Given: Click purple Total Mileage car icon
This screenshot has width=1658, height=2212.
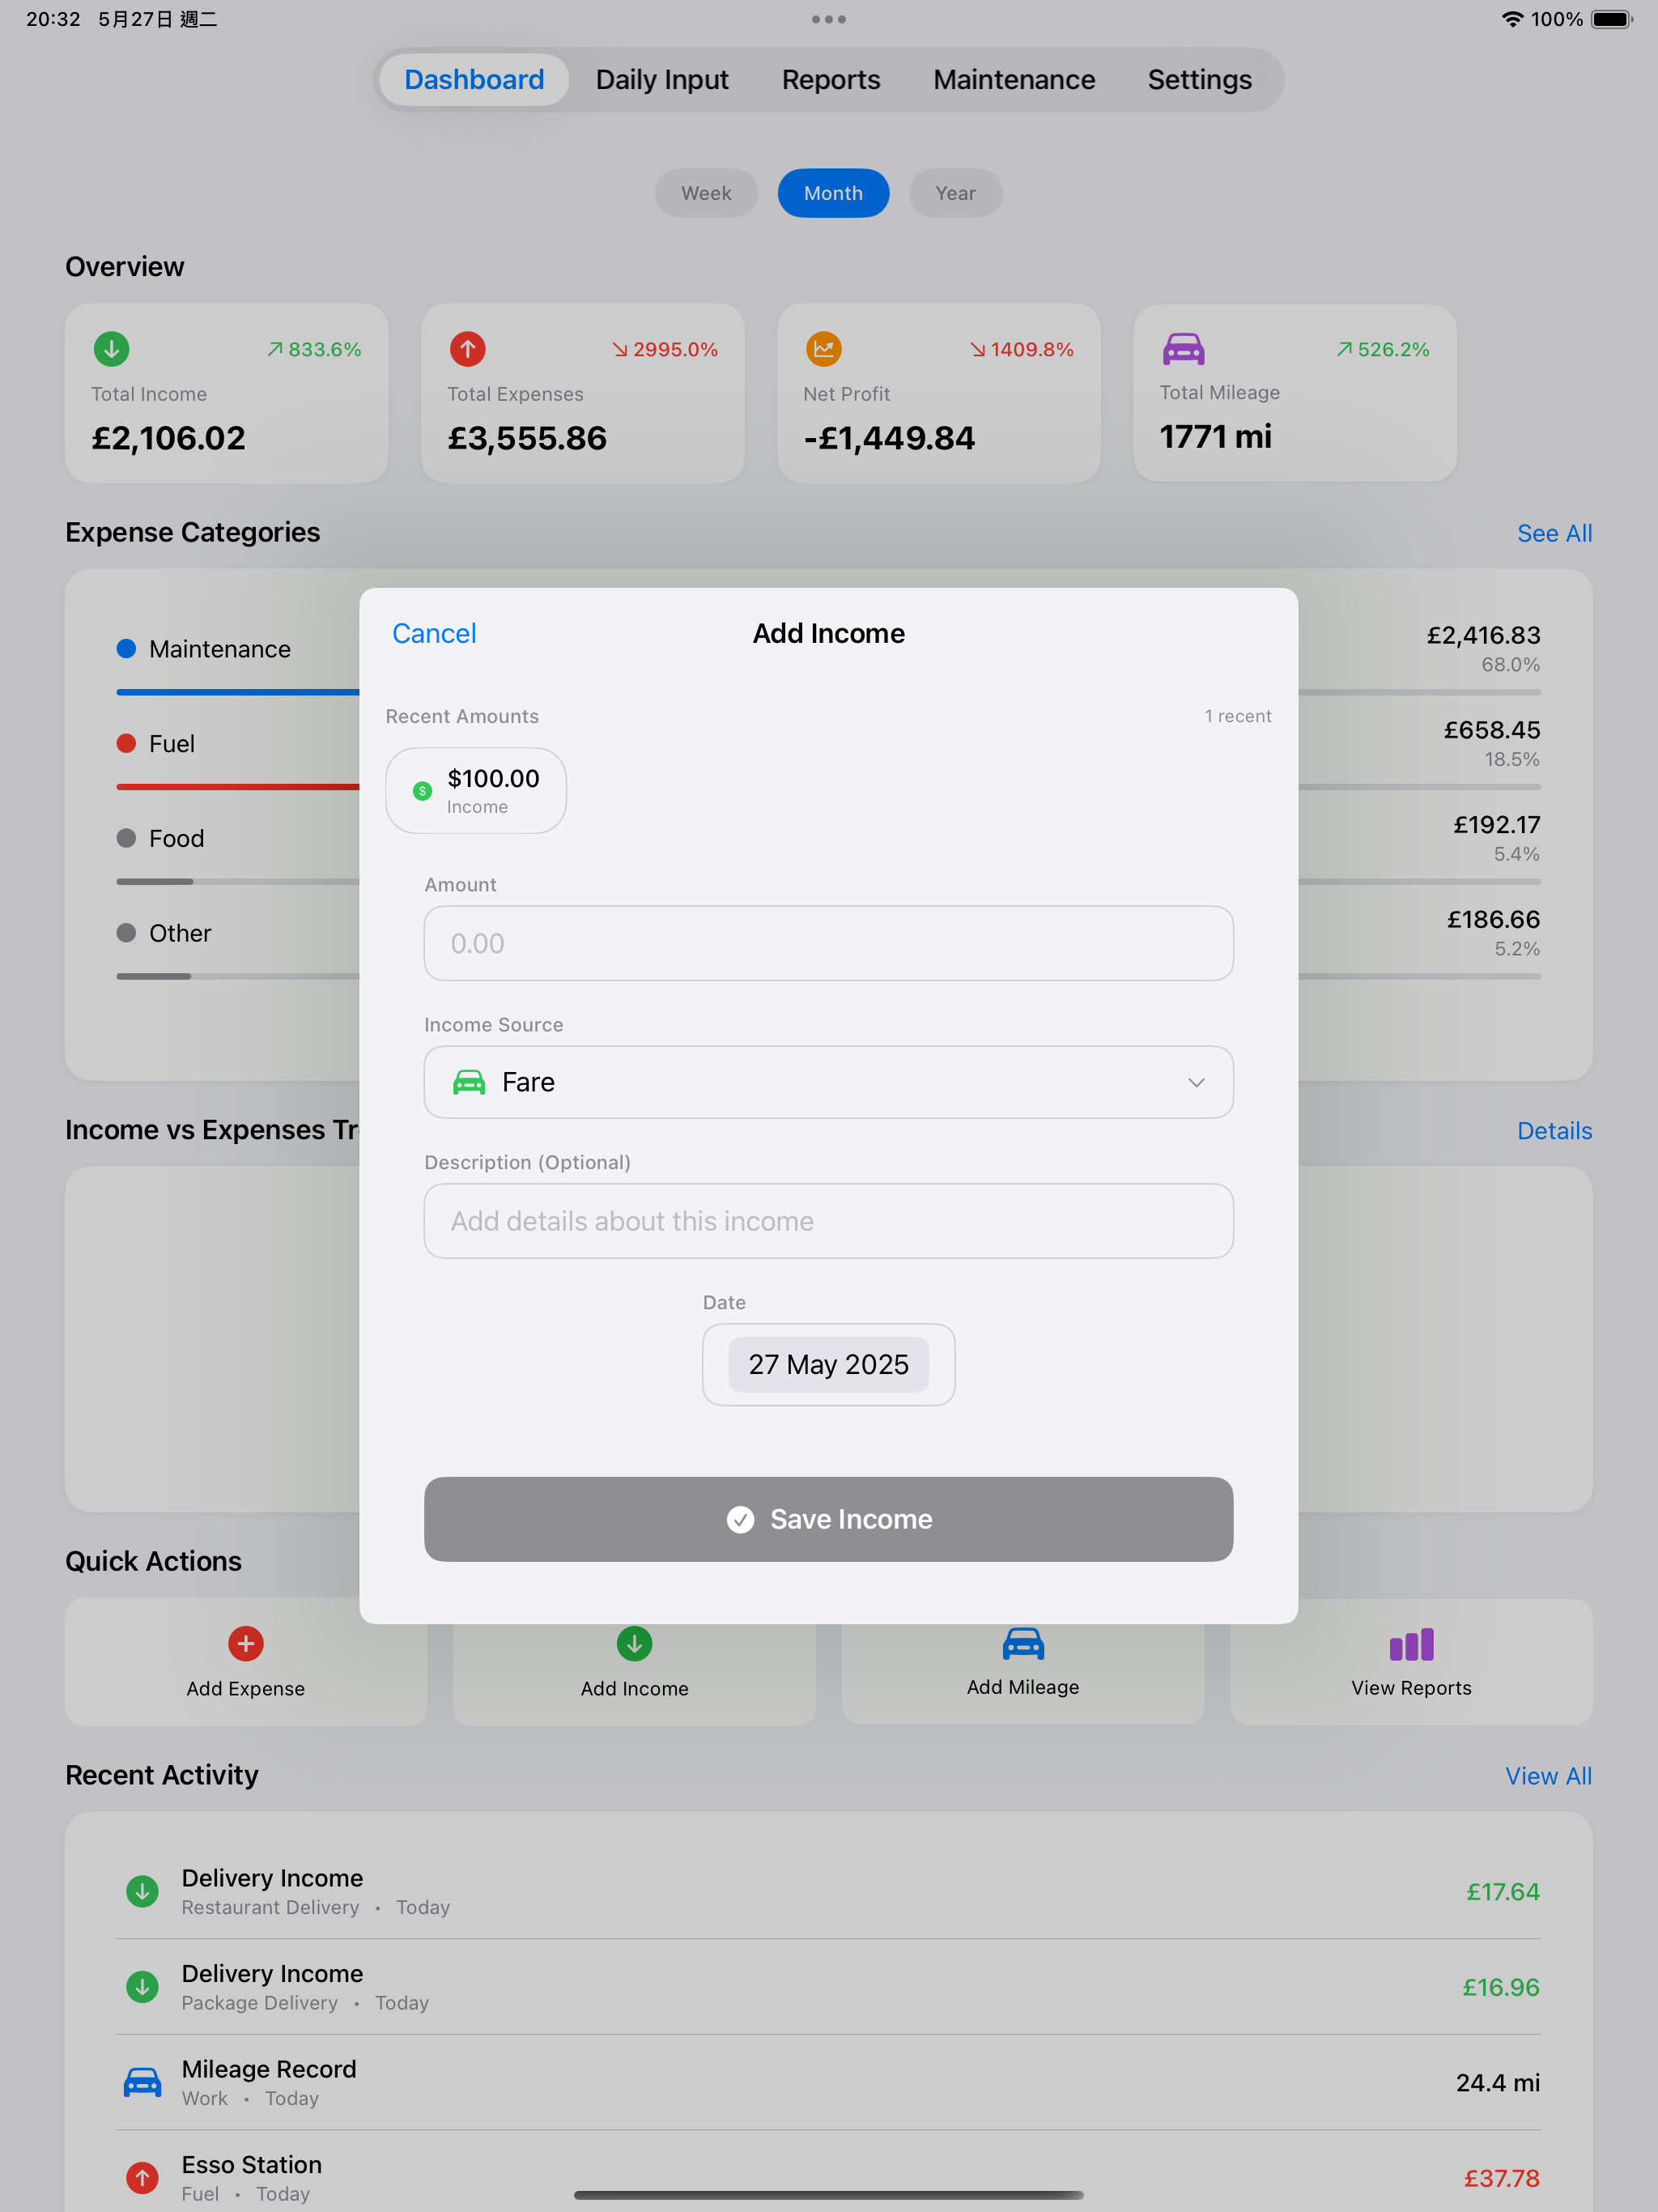Looking at the screenshot, I should 1183,349.
